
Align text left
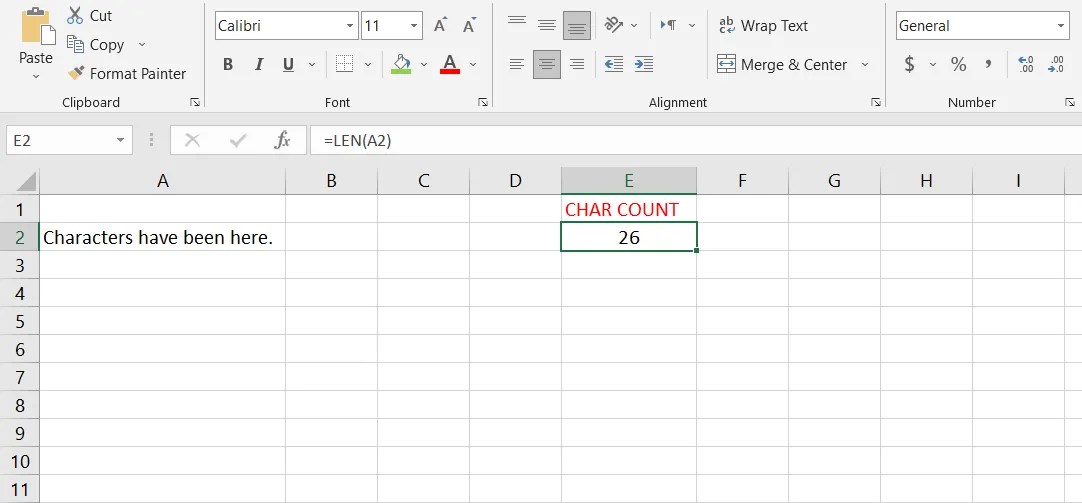517,65
